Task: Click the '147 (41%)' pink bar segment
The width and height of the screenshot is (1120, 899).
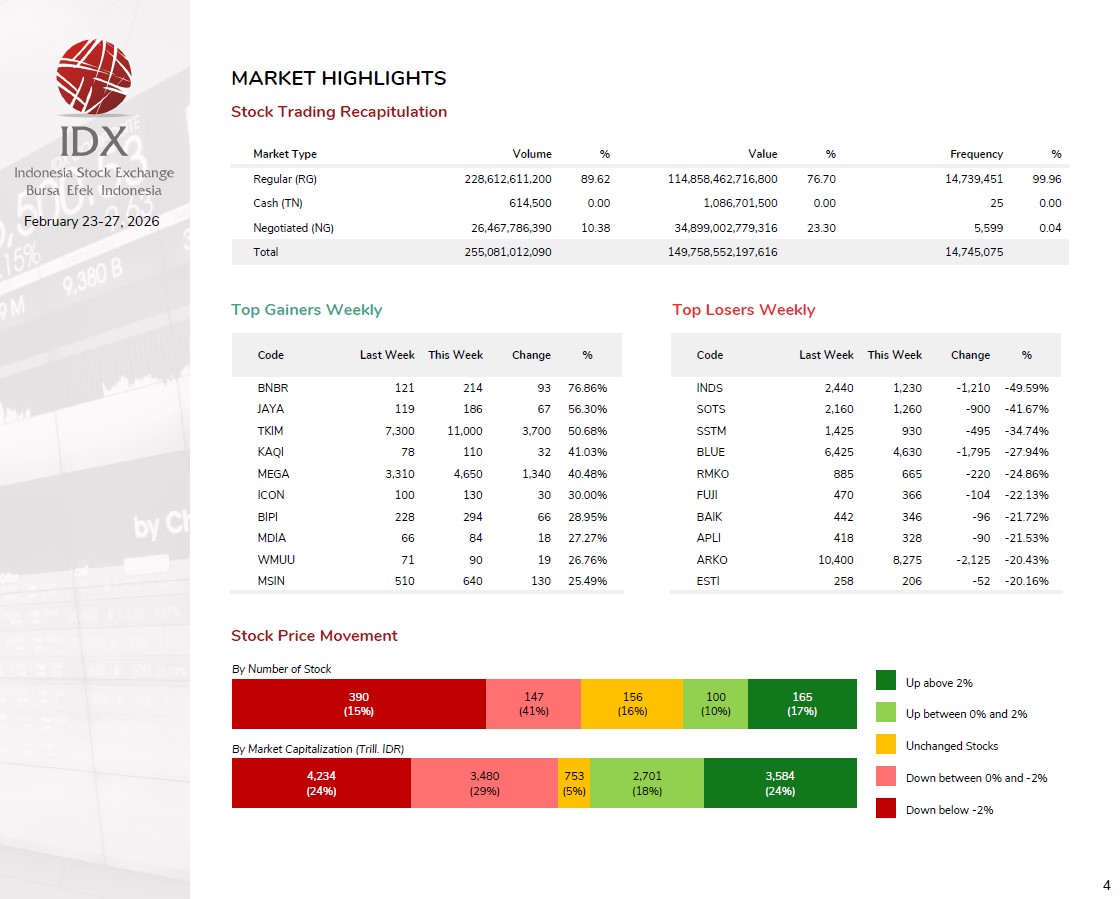Action: pyautogui.click(x=534, y=704)
